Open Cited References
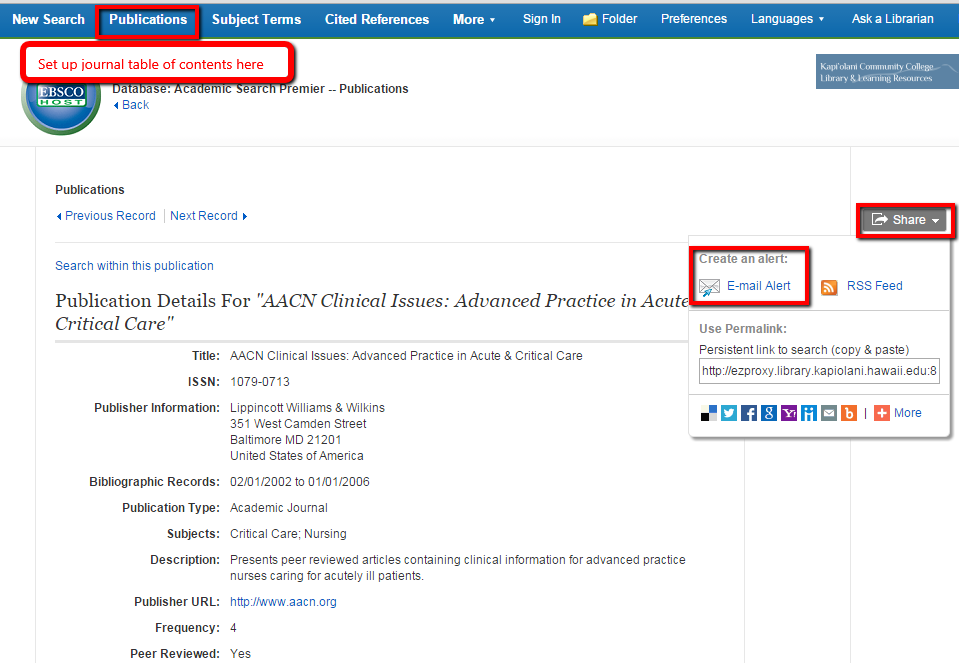The width and height of the screenshot is (959, 663). click(377, 20)
